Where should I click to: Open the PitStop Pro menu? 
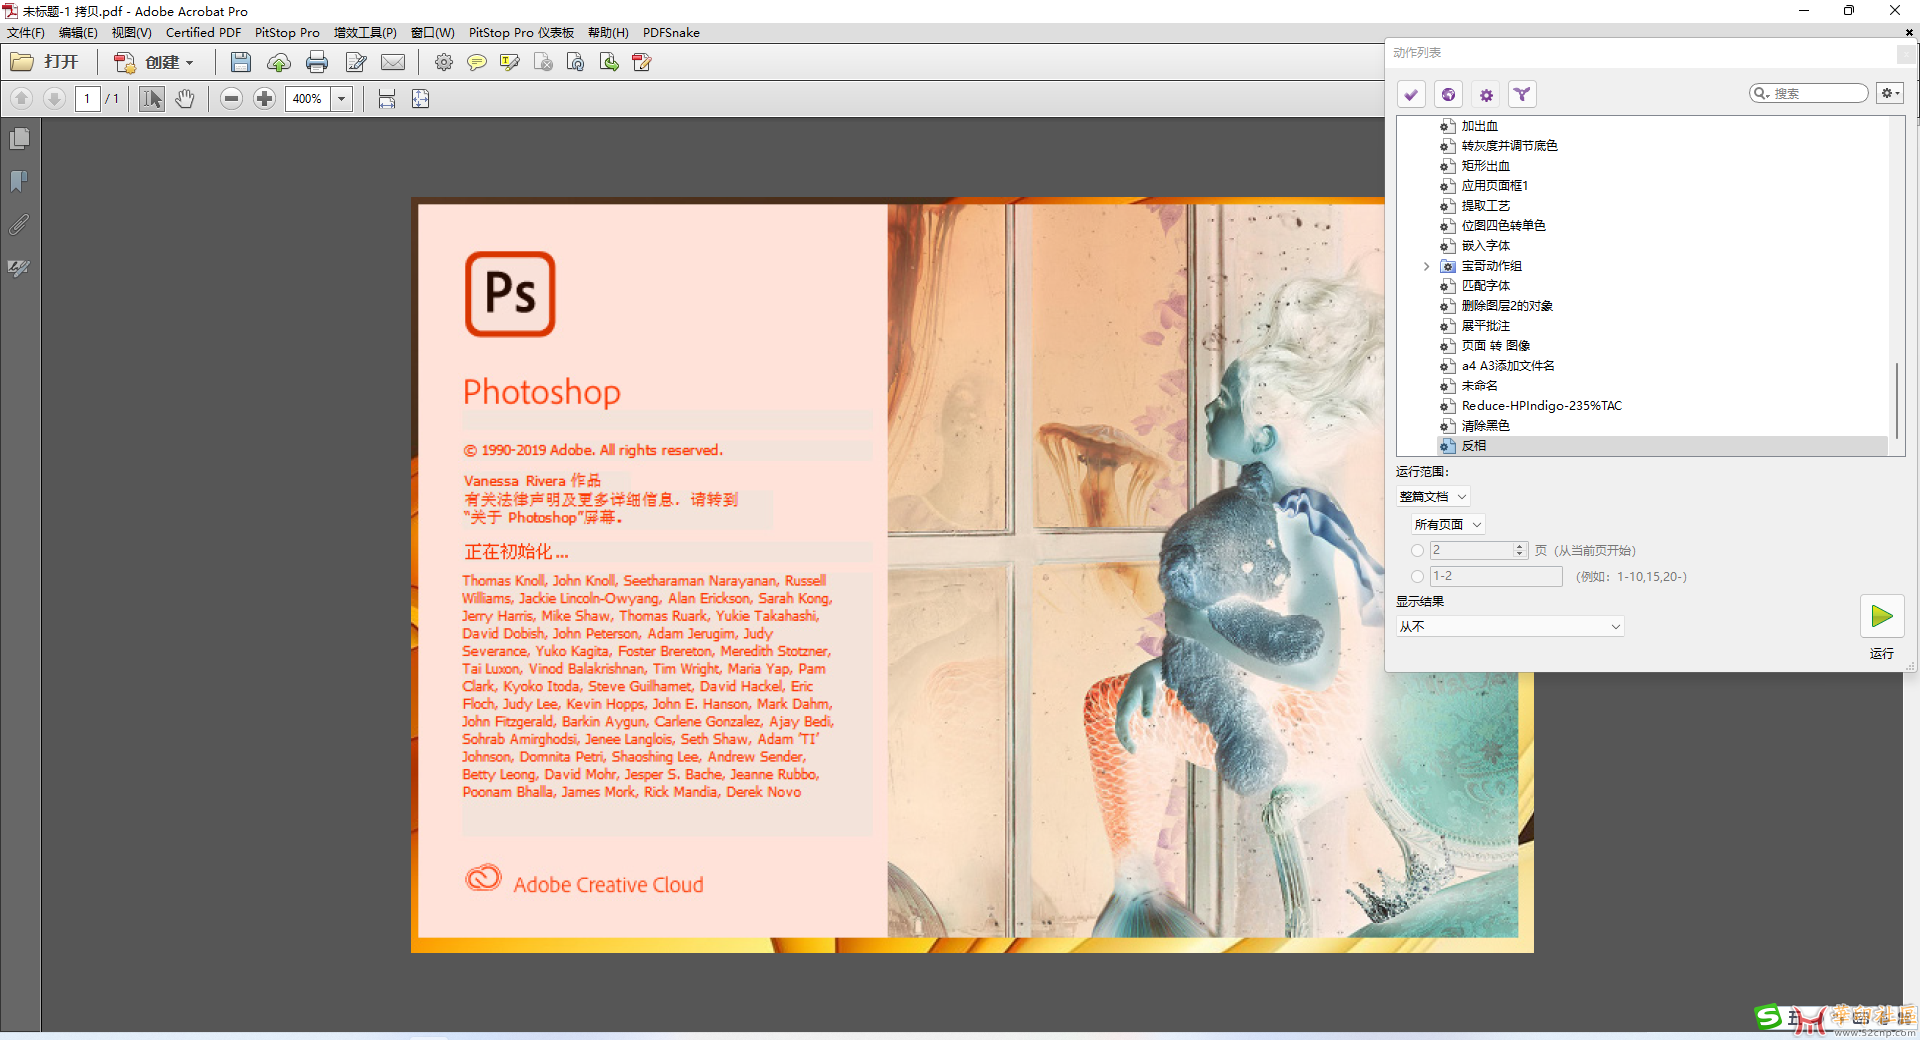[287, 32]
